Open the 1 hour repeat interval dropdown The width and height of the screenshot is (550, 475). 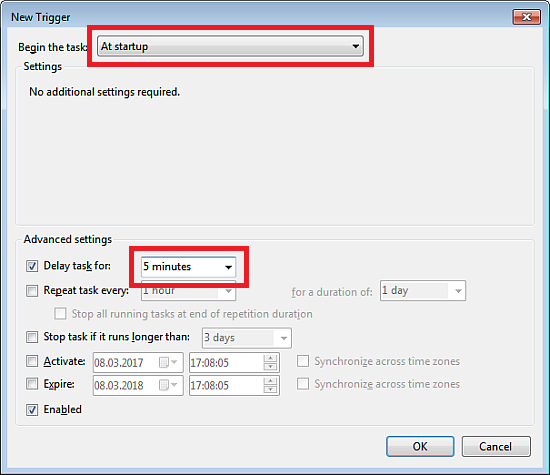click(188, 291)
